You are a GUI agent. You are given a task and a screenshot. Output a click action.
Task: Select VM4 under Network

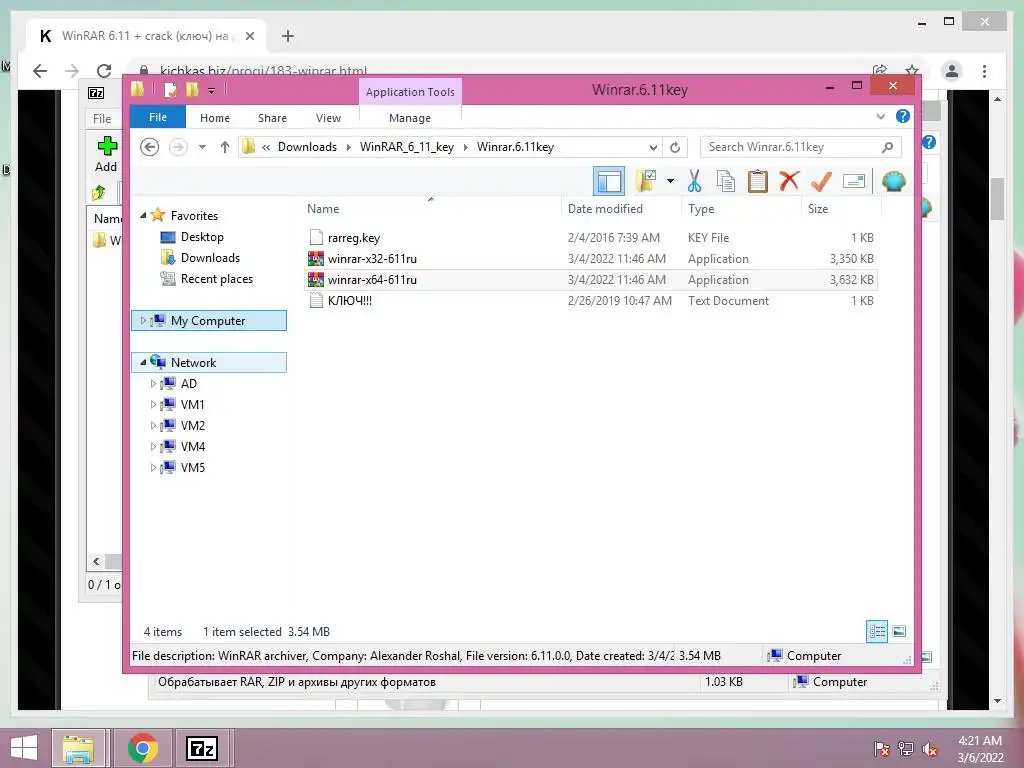193,446
